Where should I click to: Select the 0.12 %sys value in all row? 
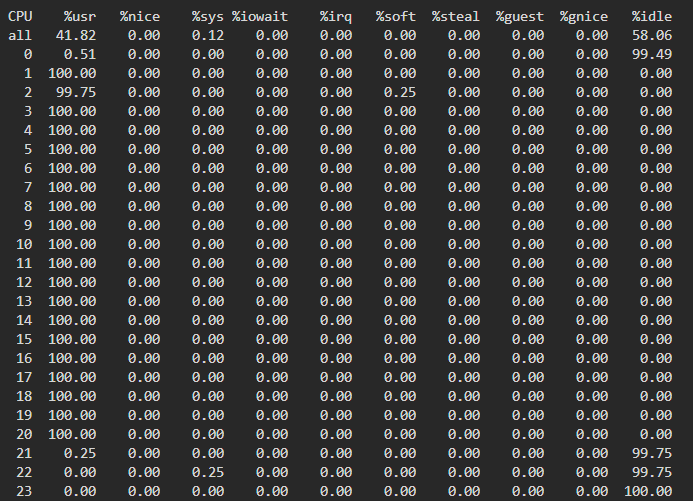208,35
